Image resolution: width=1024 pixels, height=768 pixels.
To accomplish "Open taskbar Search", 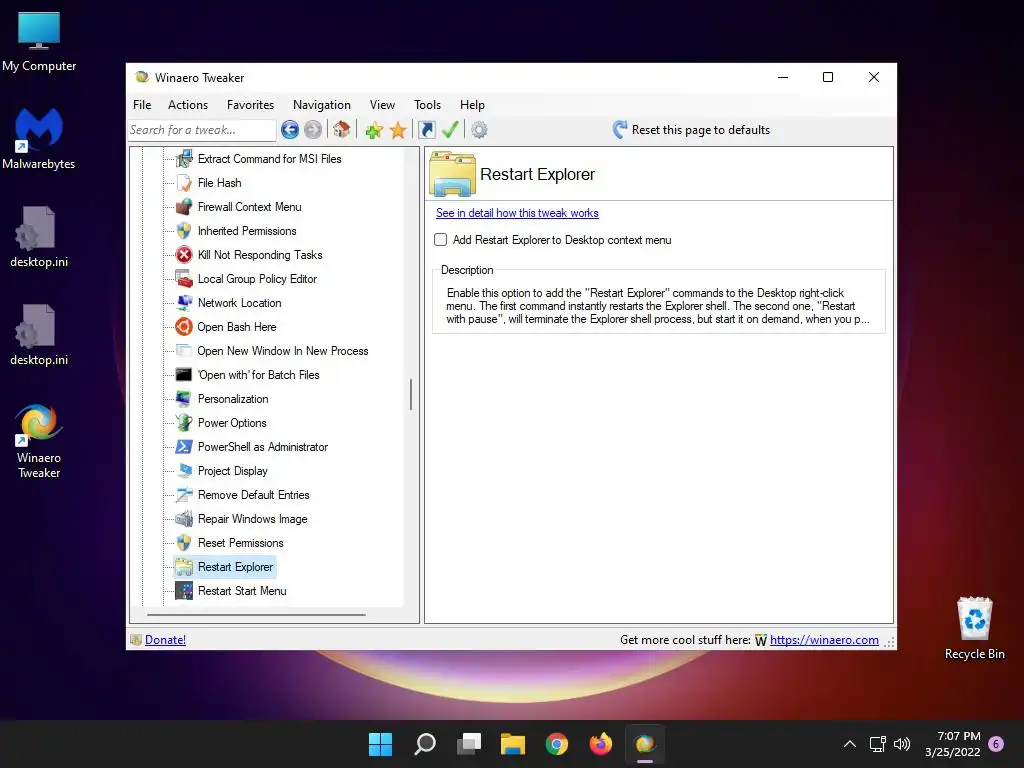I will click(424, 744).
